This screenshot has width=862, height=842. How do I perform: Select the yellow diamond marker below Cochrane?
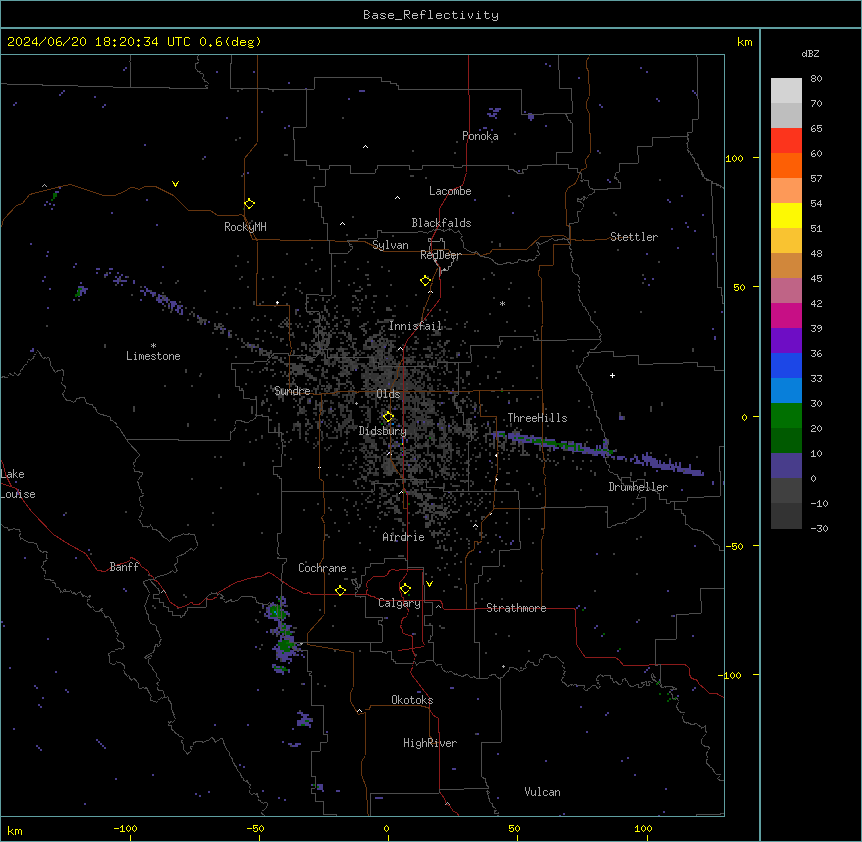click(340, 590)
